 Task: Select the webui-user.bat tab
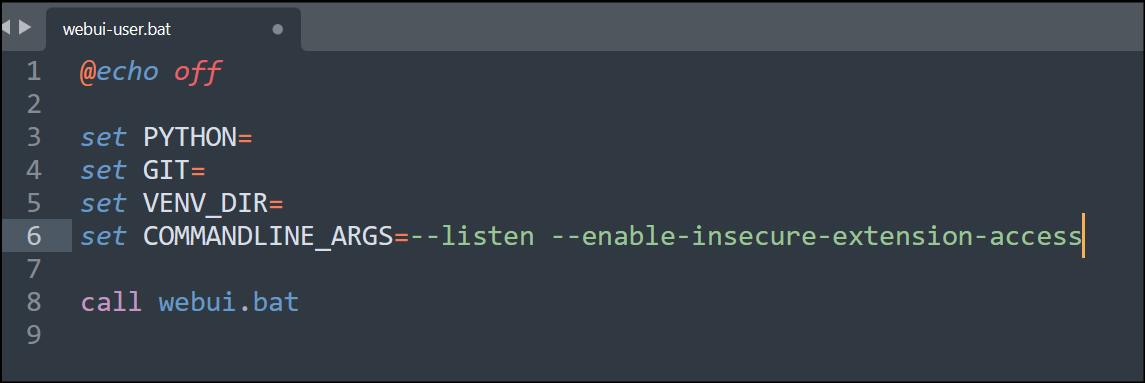(173, 29)
